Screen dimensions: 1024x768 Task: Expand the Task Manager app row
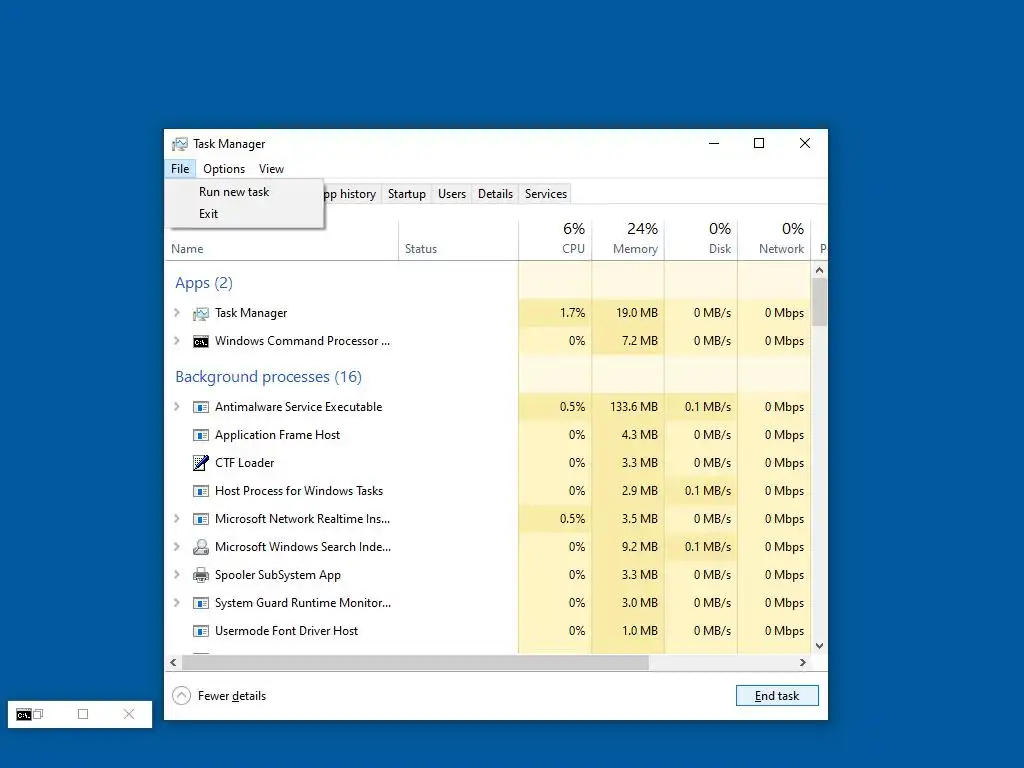click(177, 313)
